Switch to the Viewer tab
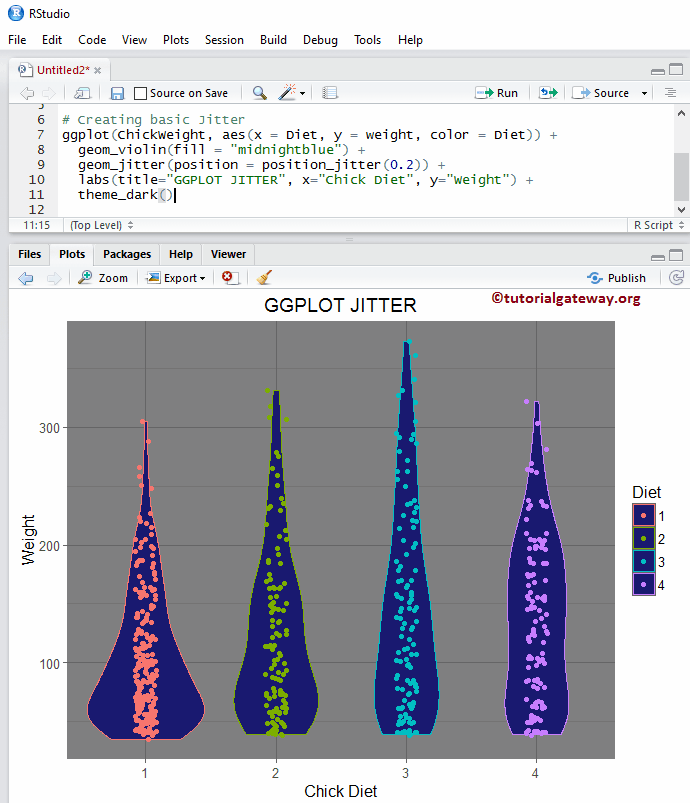 tap(228, 255)
